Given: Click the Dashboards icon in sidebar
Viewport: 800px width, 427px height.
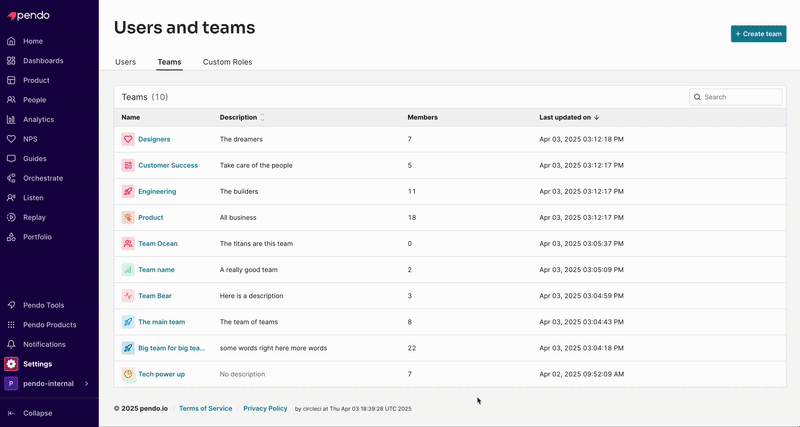Looking at the screenshot, I should [x=11, y=61].
